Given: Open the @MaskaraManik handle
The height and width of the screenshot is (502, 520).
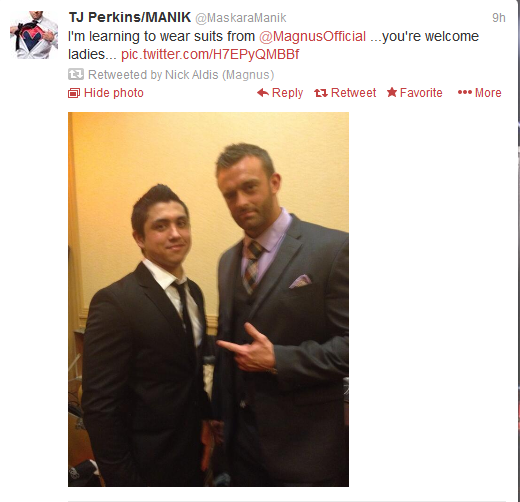Looking at the screenshot, I should pos(240,18).
